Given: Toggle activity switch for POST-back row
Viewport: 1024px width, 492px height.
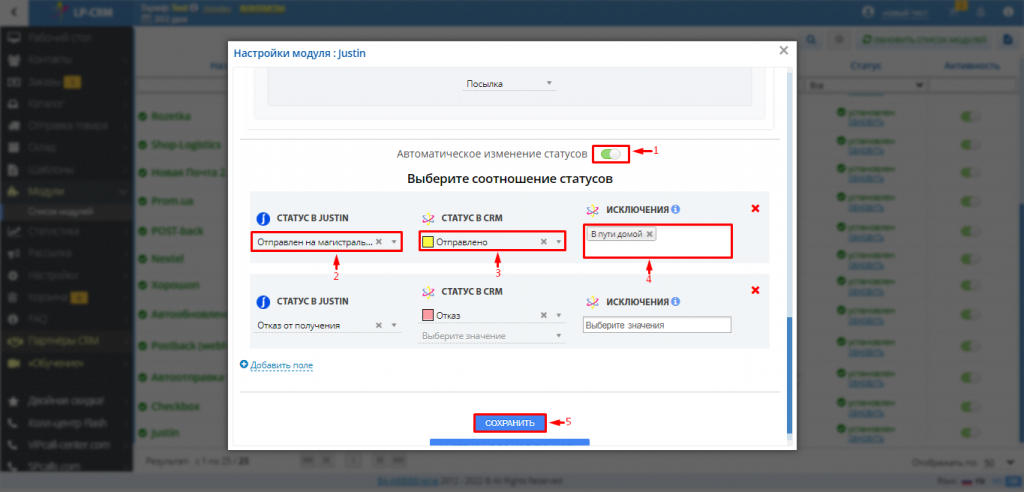Looking at the screenshot, I should click(x=972, y=231).
